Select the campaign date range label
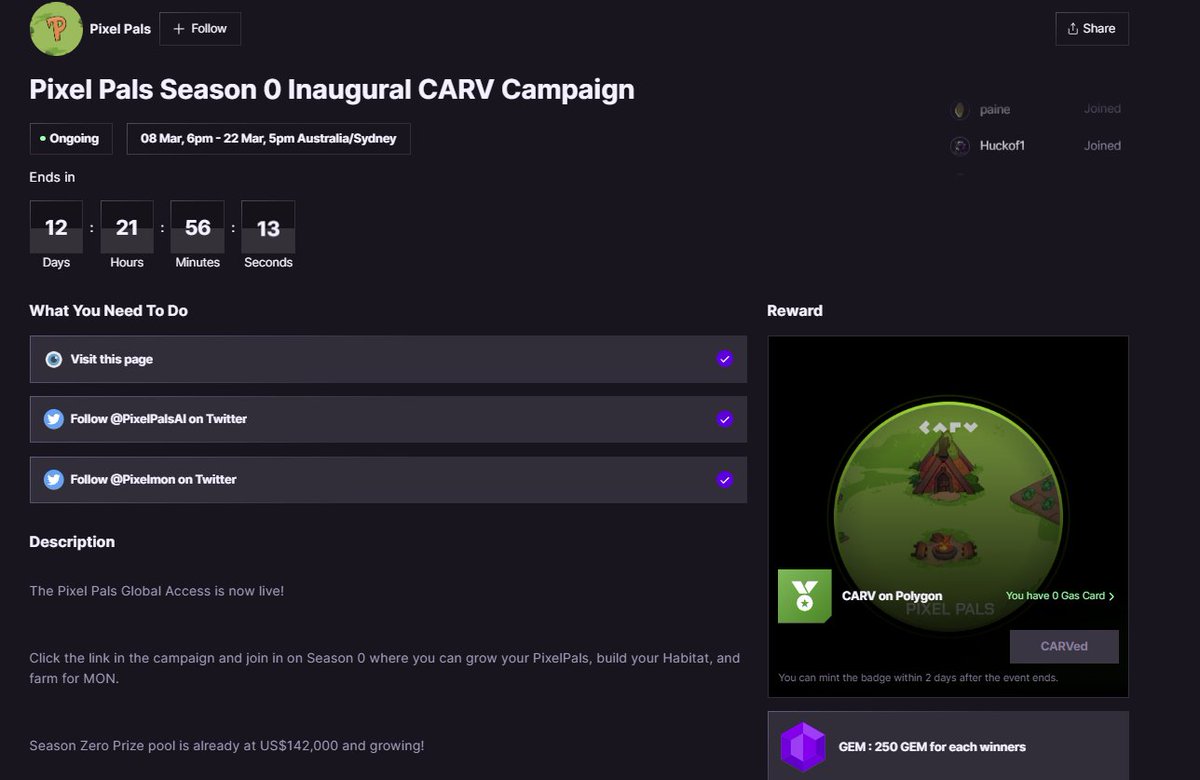Image resolution: width=1200 pixels, height=780 pixels. pyautogui.click(x=268, y=139)
